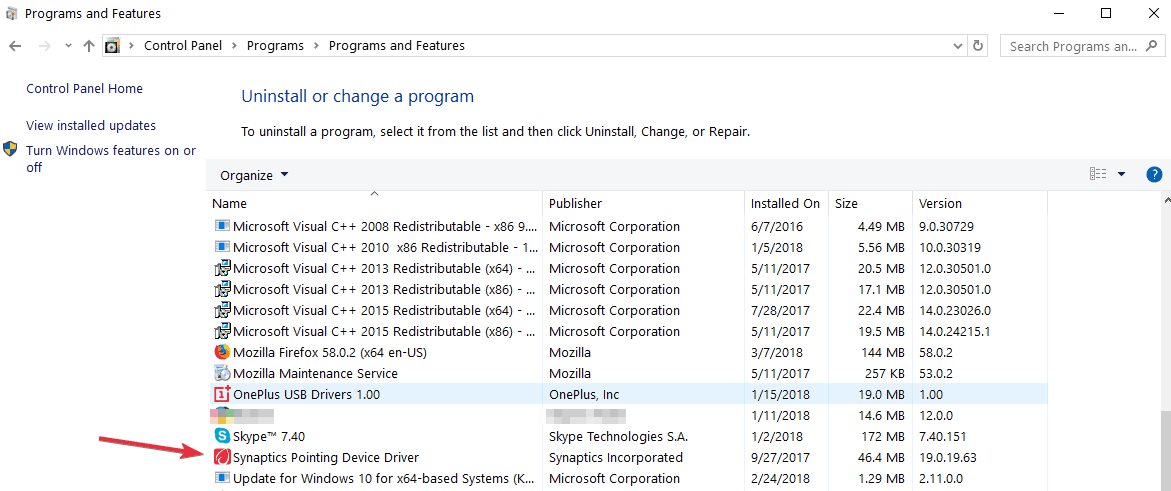Screen dimensions: 1171x491
Task: Click the refresh icon in address bar
Action: (x=978, y=46)
